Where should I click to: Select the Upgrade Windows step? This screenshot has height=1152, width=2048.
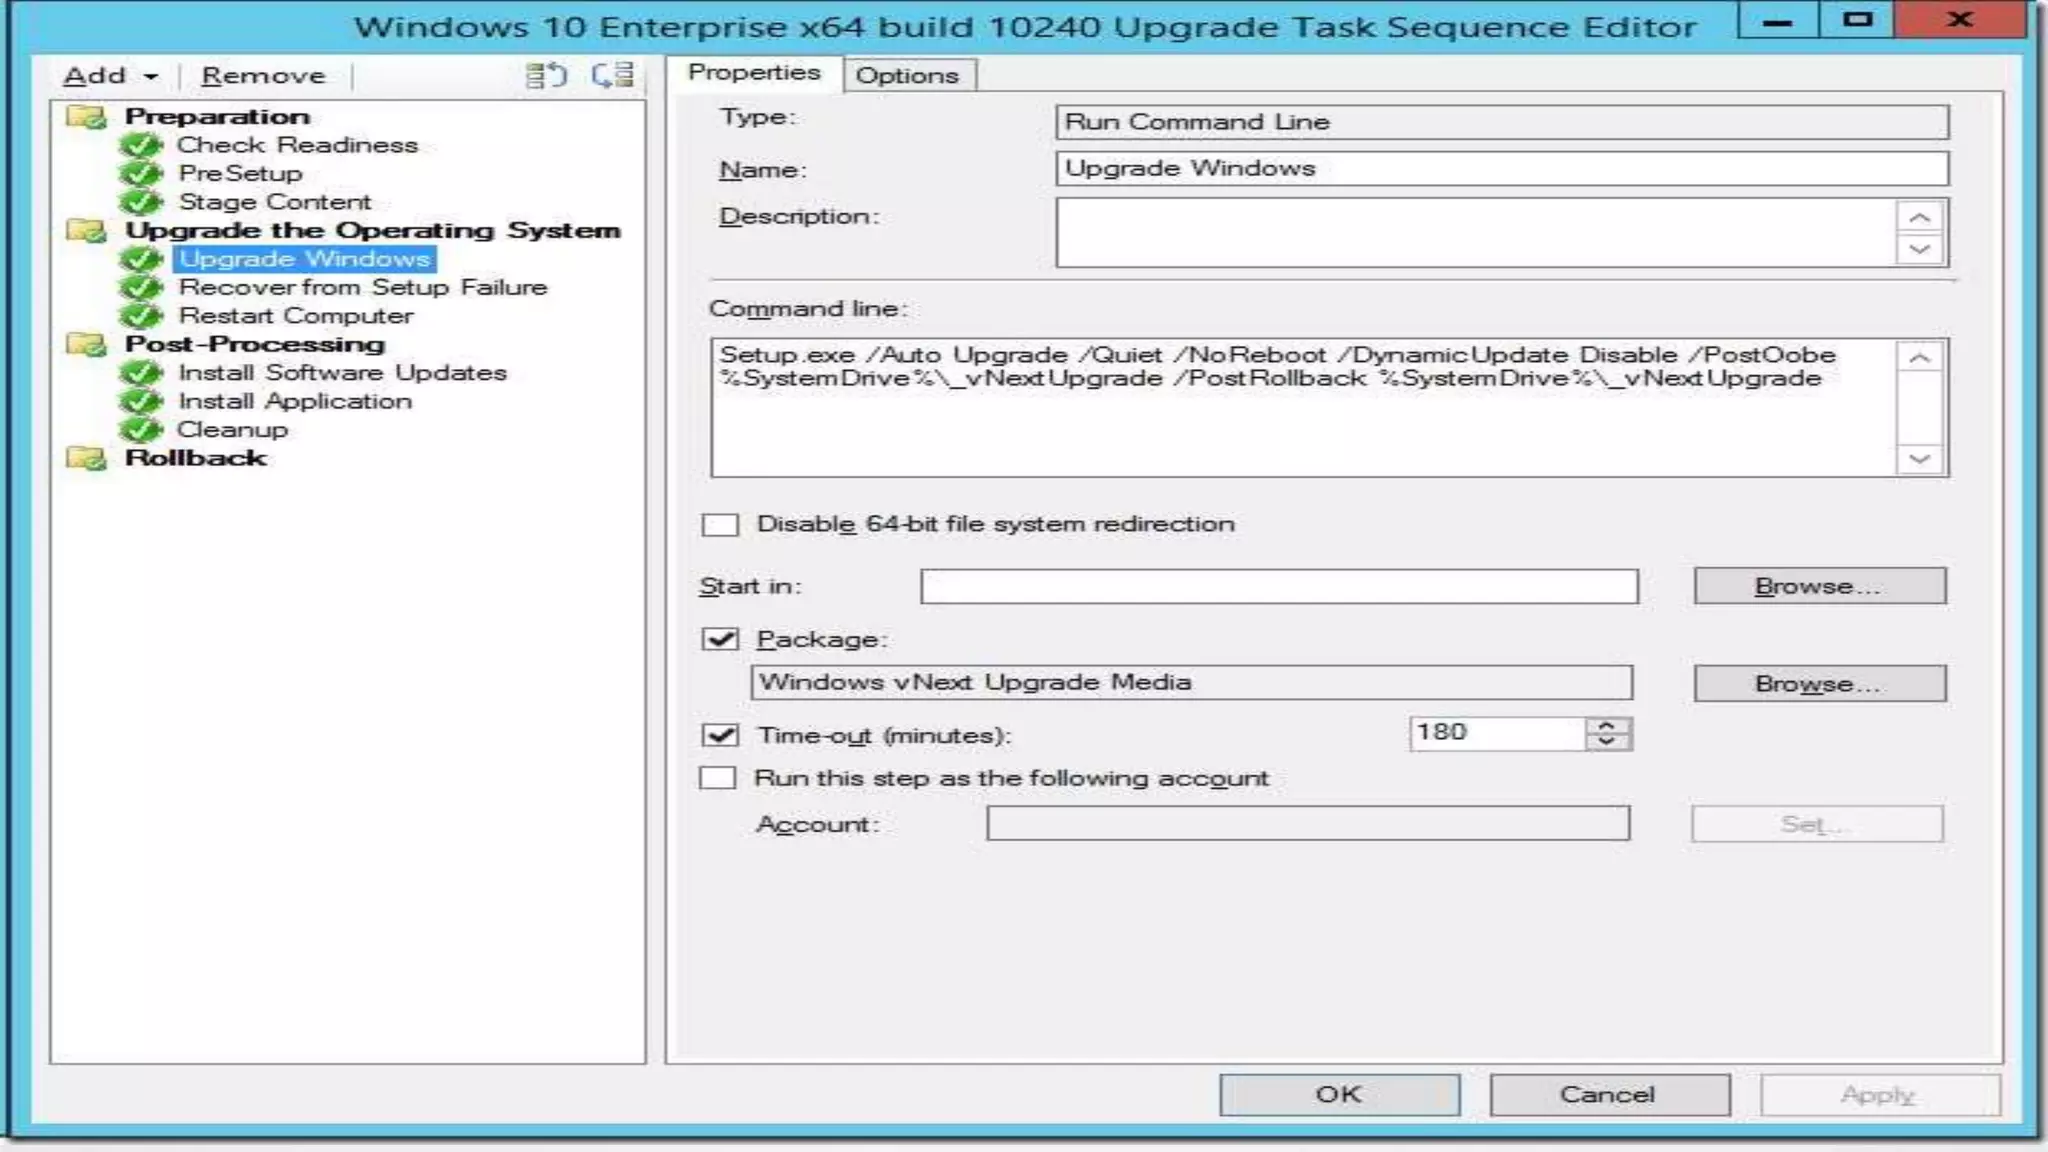coord(305,259)
